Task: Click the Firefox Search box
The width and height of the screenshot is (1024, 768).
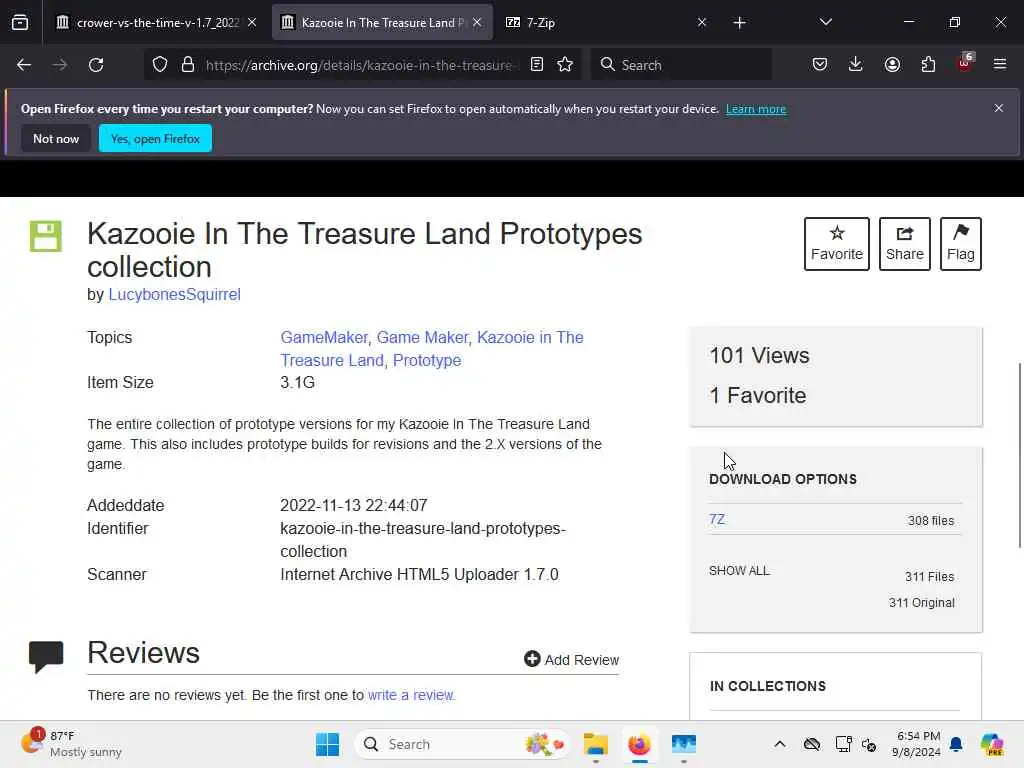Action: (x=681, y=65)
